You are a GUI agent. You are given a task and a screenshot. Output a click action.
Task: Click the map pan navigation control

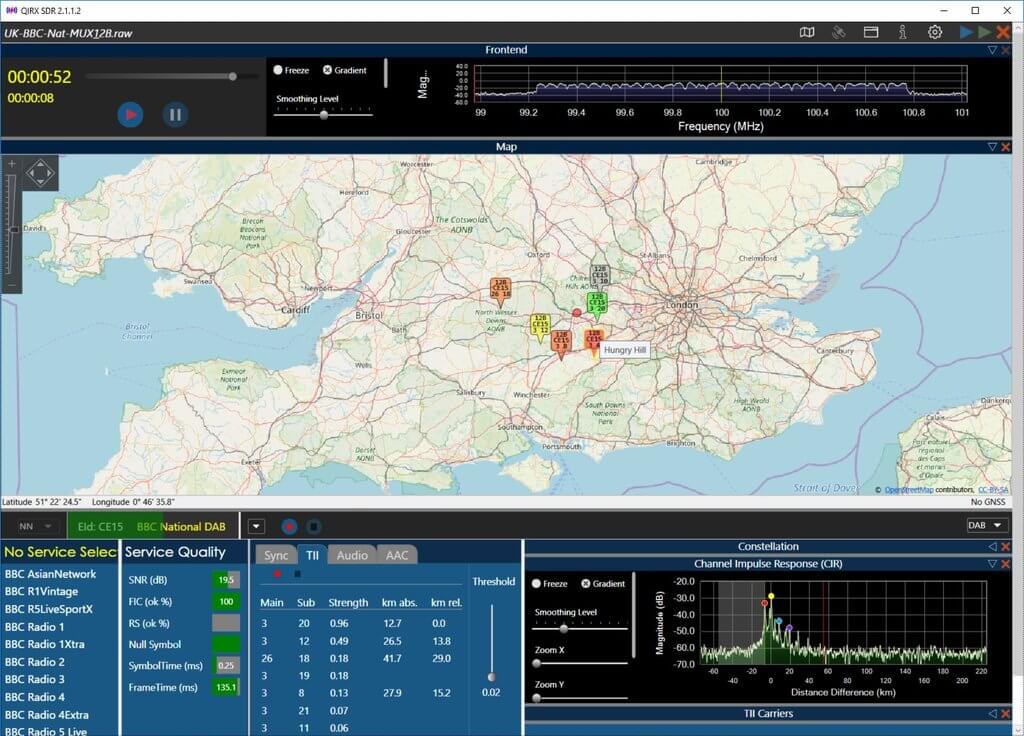point(40,172)
